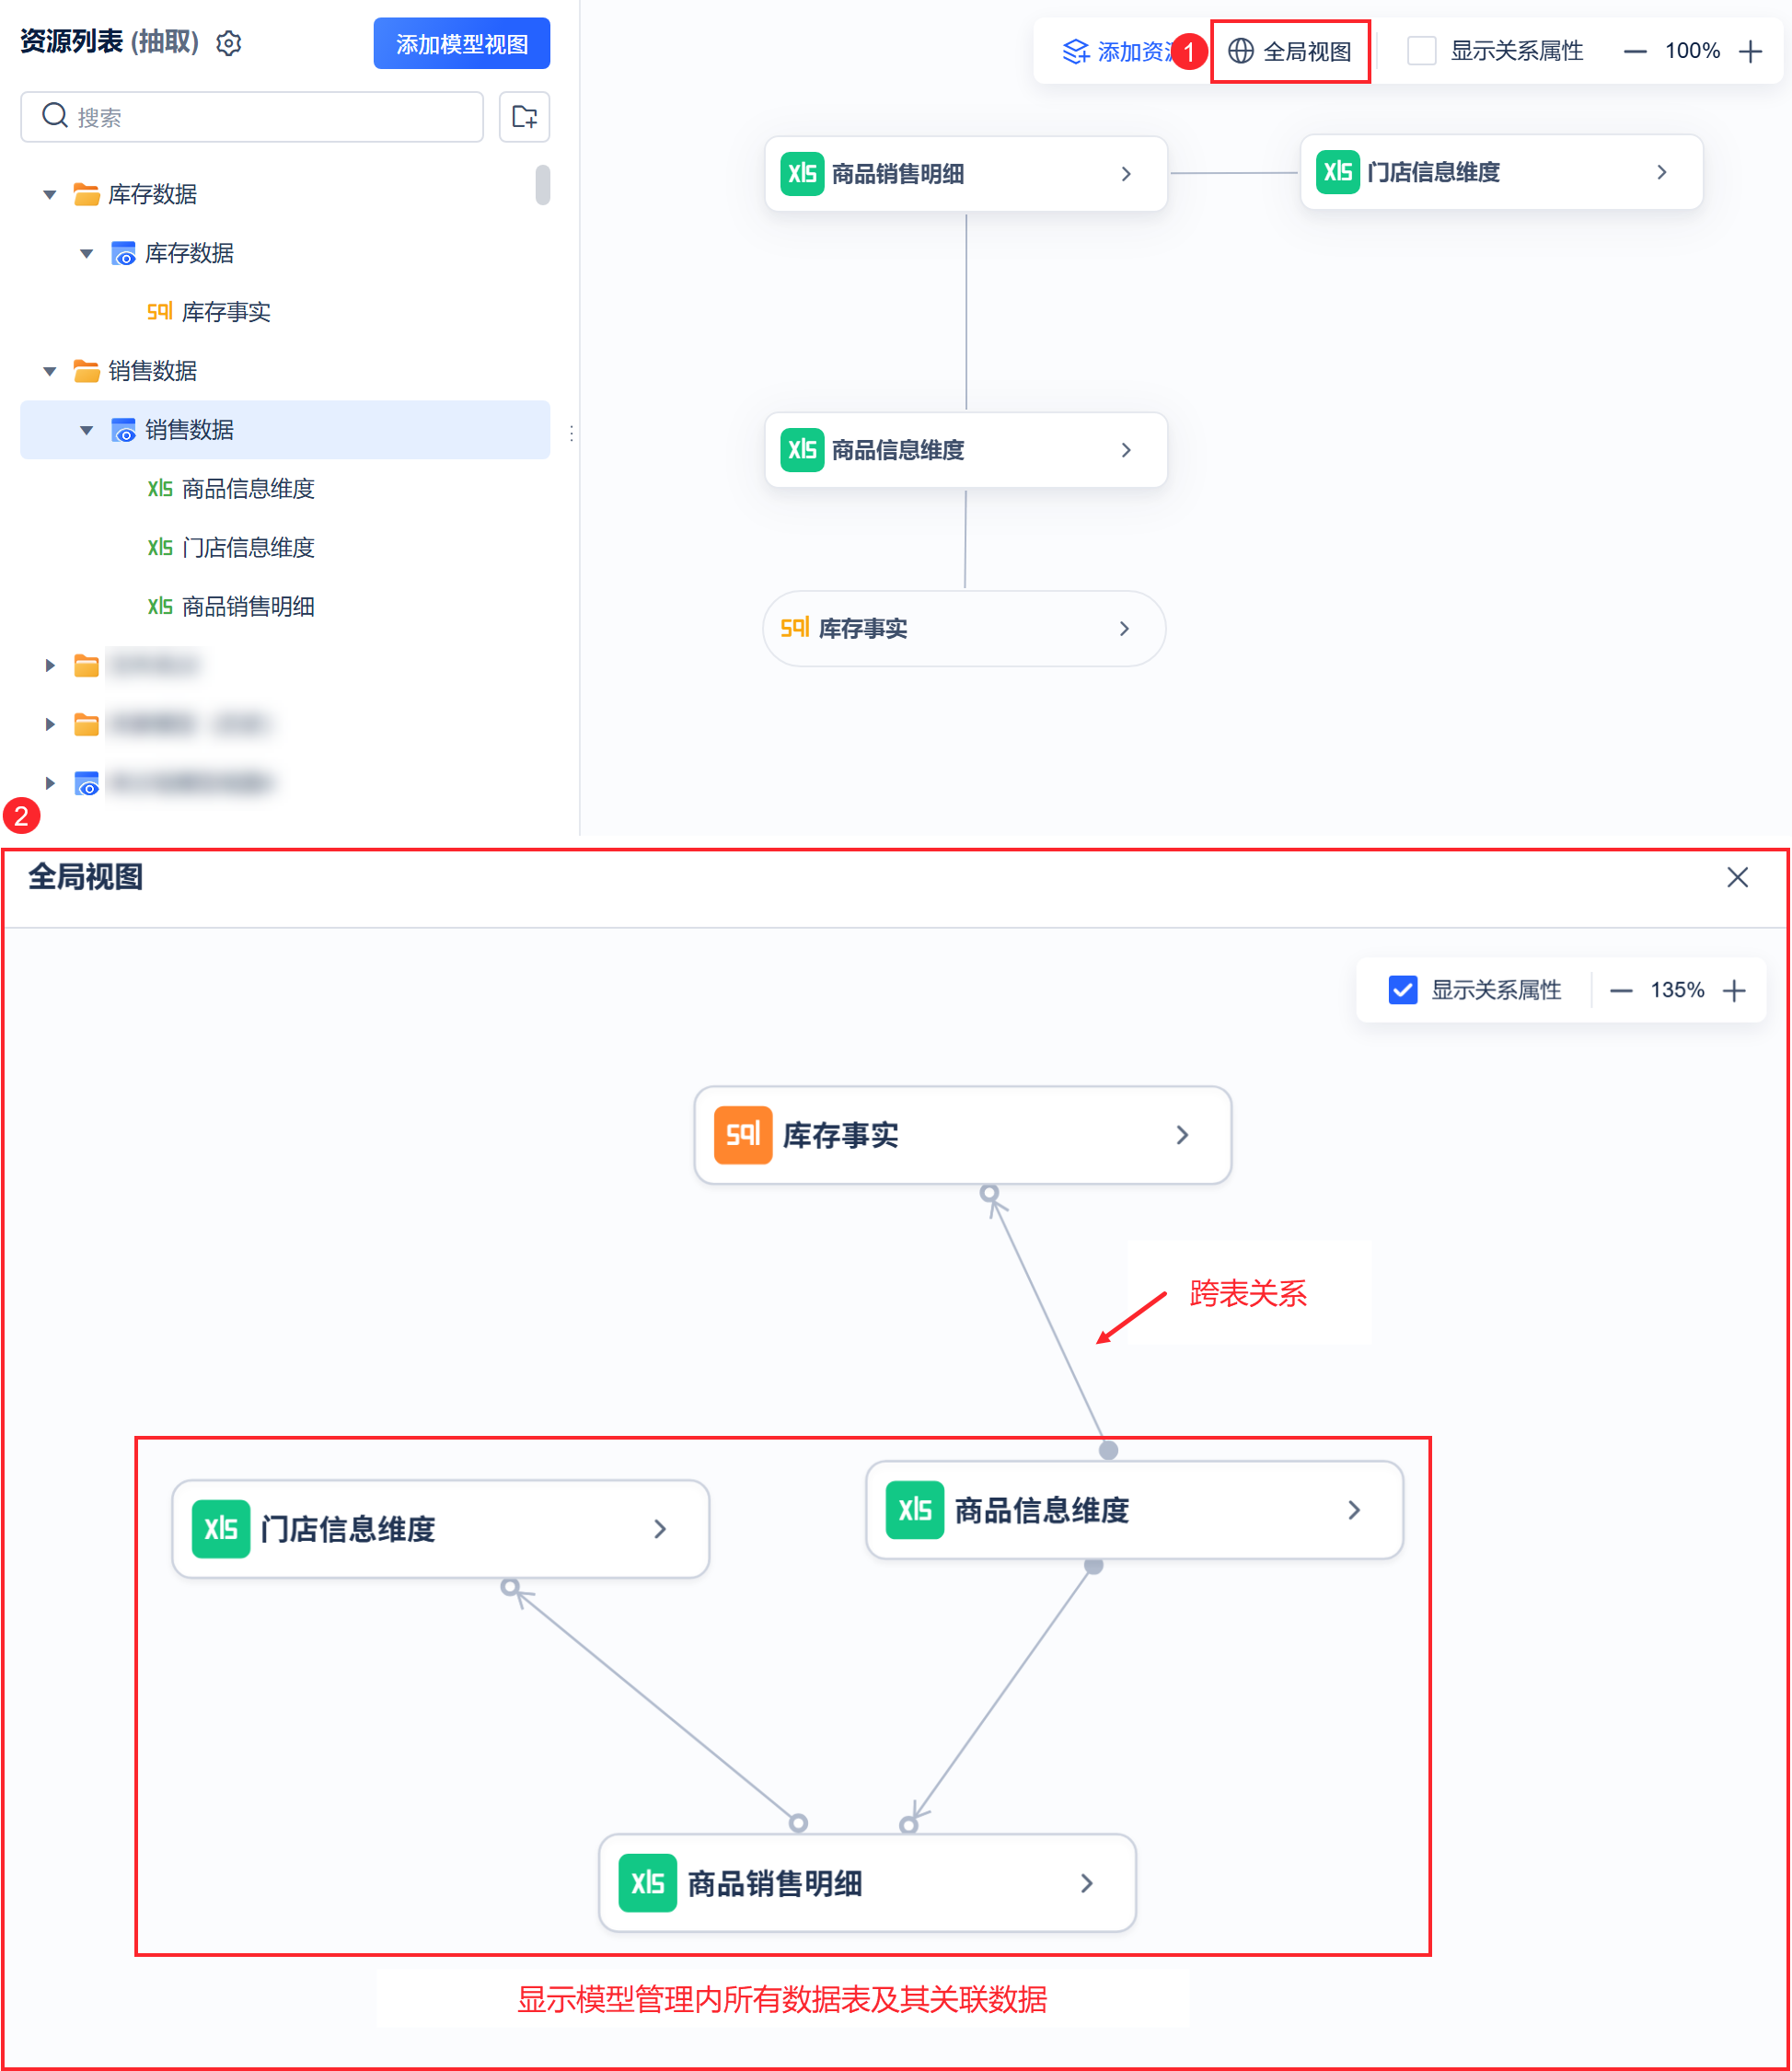The width and height of the screenshot is (1792, 2071).
Task: Click the resource list scrollbar thumb
Action: [x=542, y=185]
